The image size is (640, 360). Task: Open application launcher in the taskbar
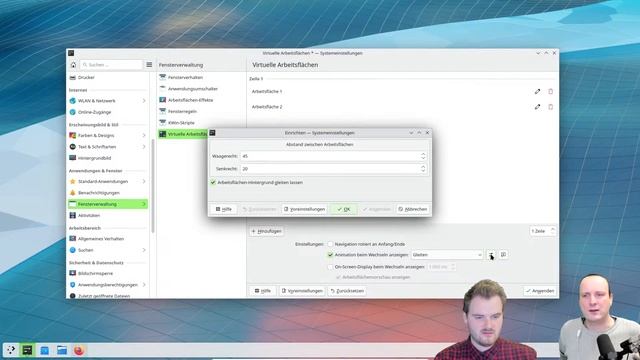click(11, 350)
